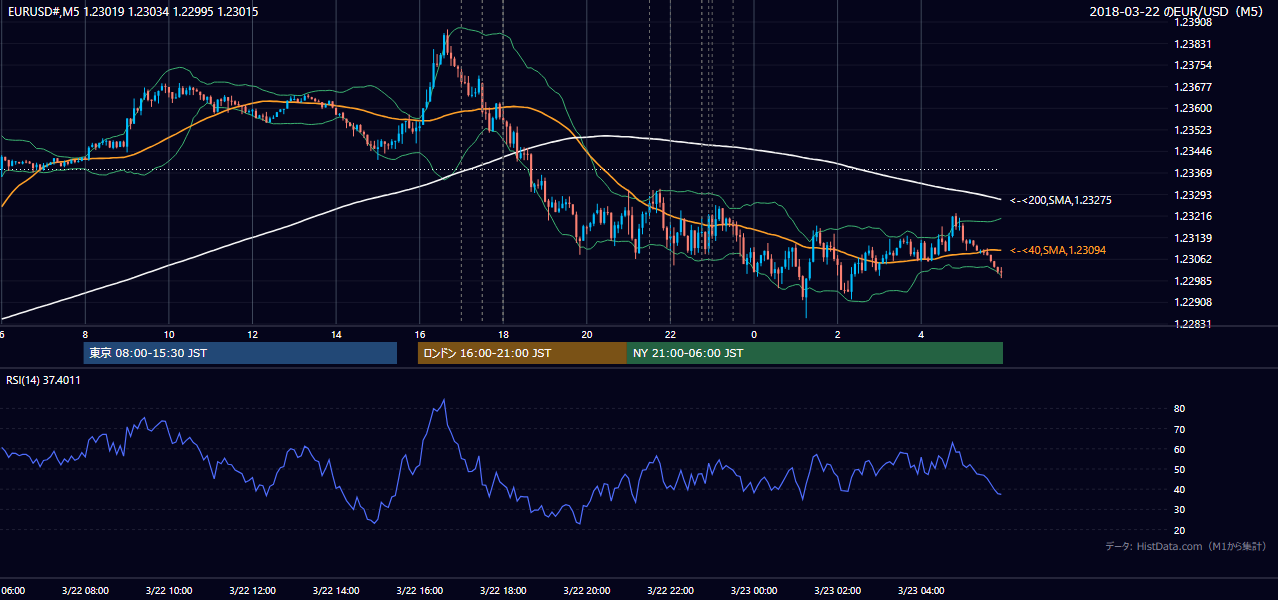Click price axis label 1.22985
This screenshot has width=1278, height=600.
1192,281
